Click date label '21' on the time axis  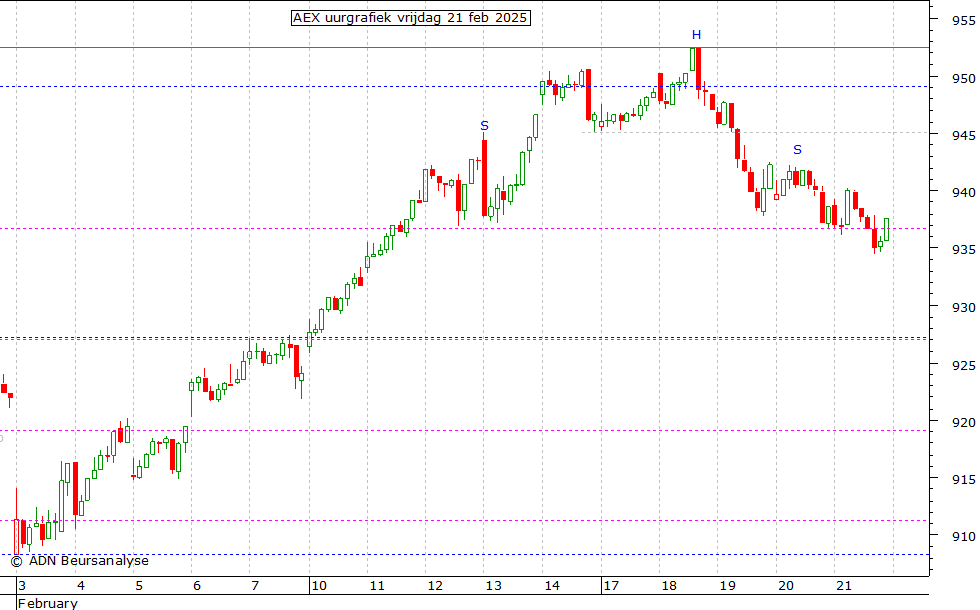pyautogui.click(x=844, y=586)
